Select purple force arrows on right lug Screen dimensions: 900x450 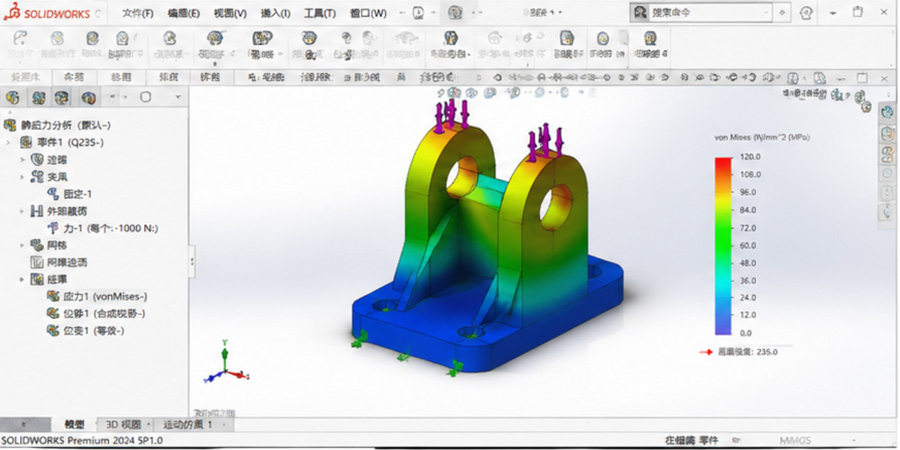546,141
